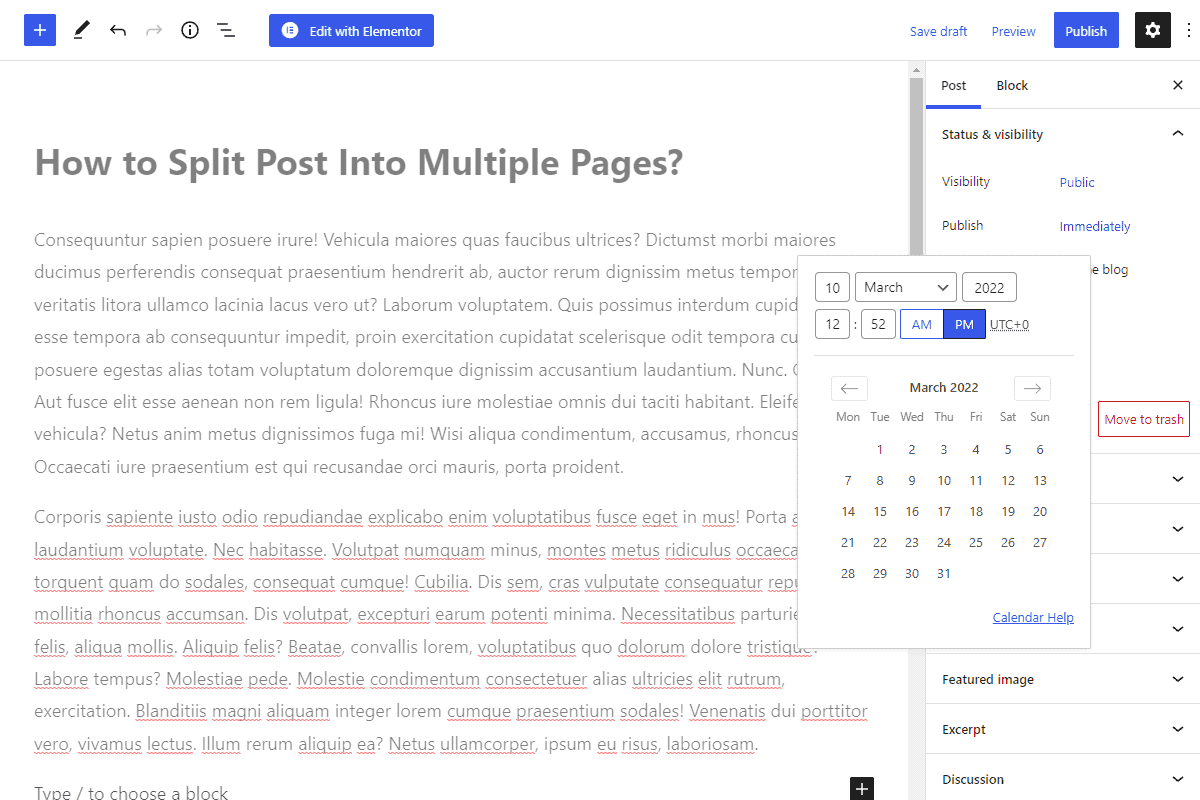The image size is (1200, 800).
Task: Click the black add block button below text
Action: pyautogui.click(x=862, y=789)
